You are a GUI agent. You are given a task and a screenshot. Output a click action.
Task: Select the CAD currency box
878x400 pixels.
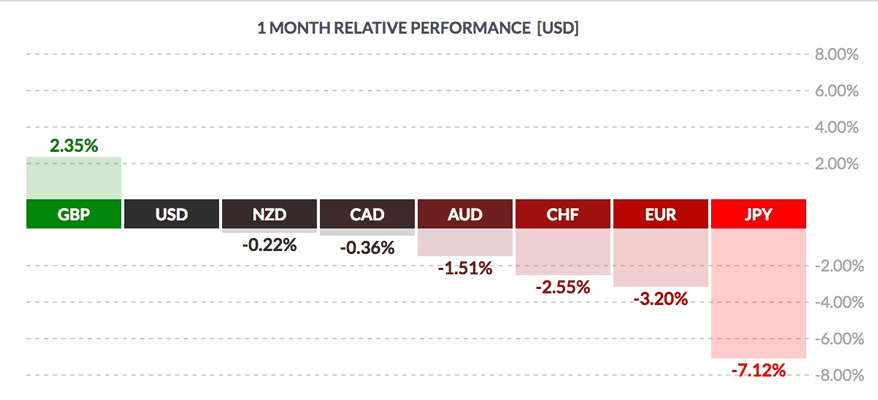pyautogui.click(x=367, y=213)
